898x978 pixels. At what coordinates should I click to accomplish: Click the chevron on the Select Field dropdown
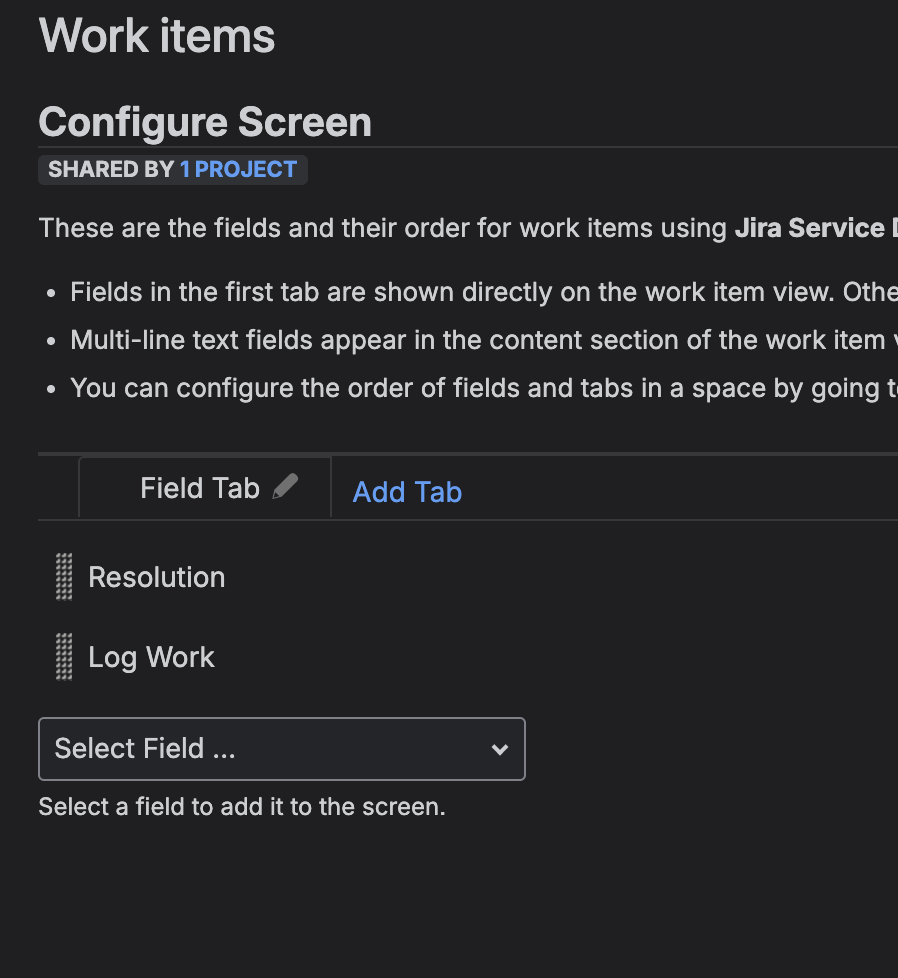pyautogui.click(x=499, y=749)
